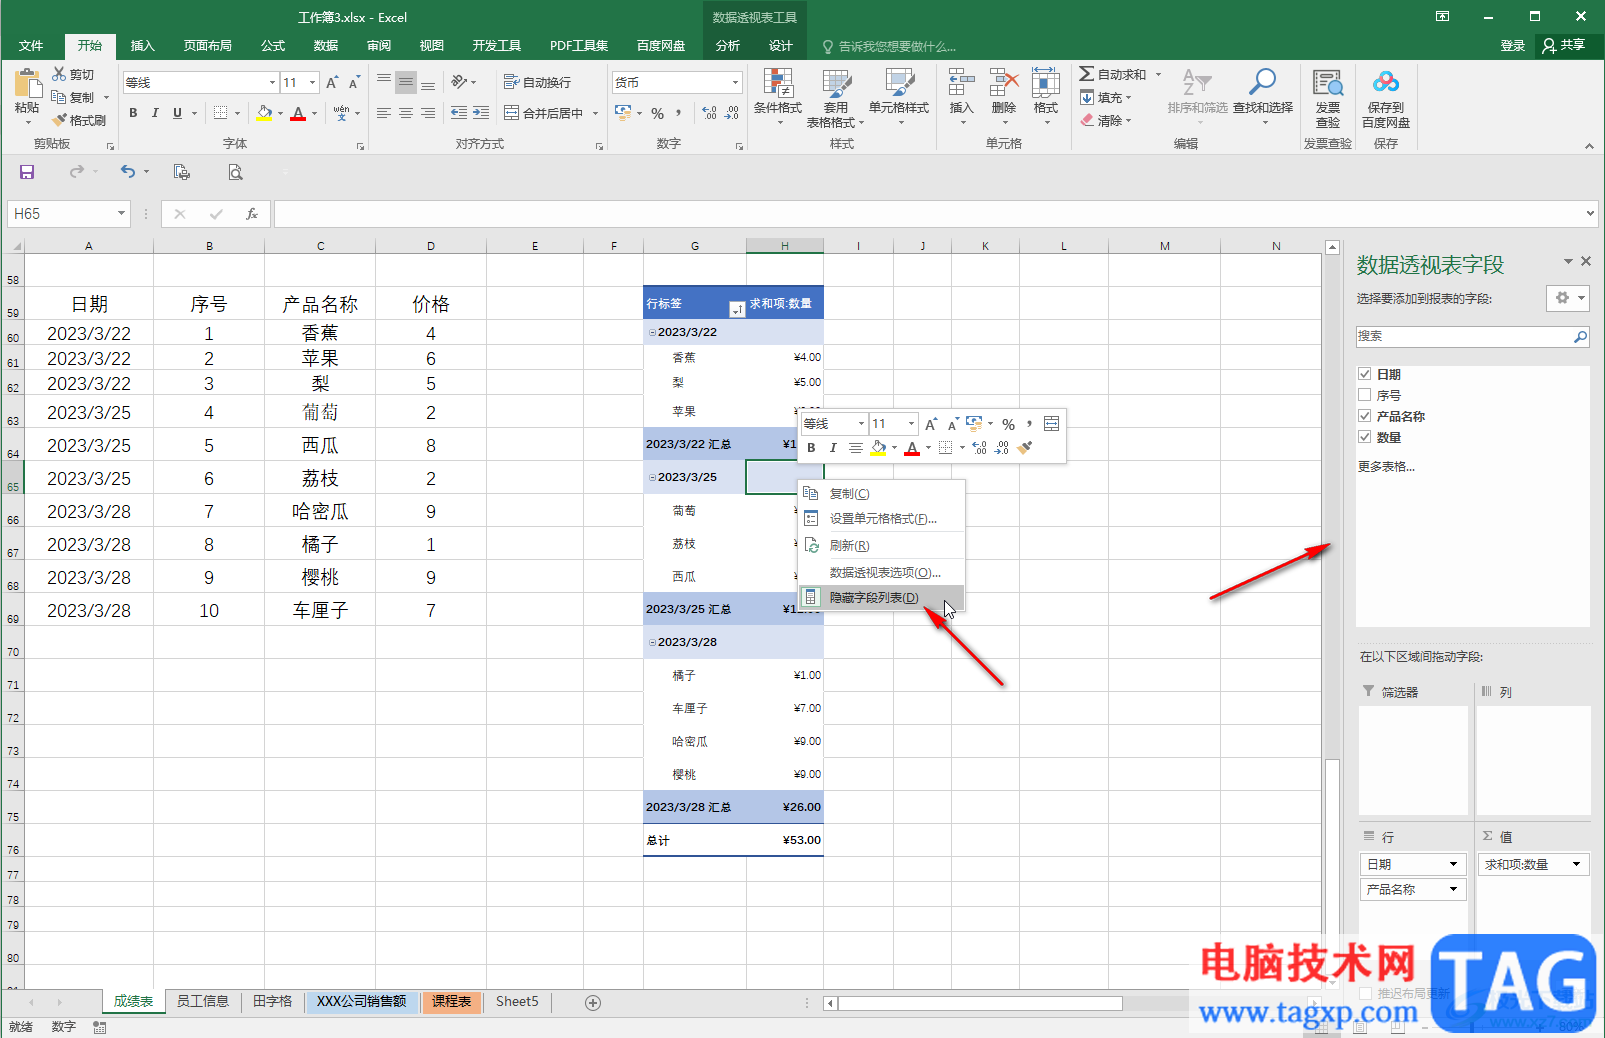
Task: Switch to the 员工信息 sheet tab
Action: point(203,1001)
